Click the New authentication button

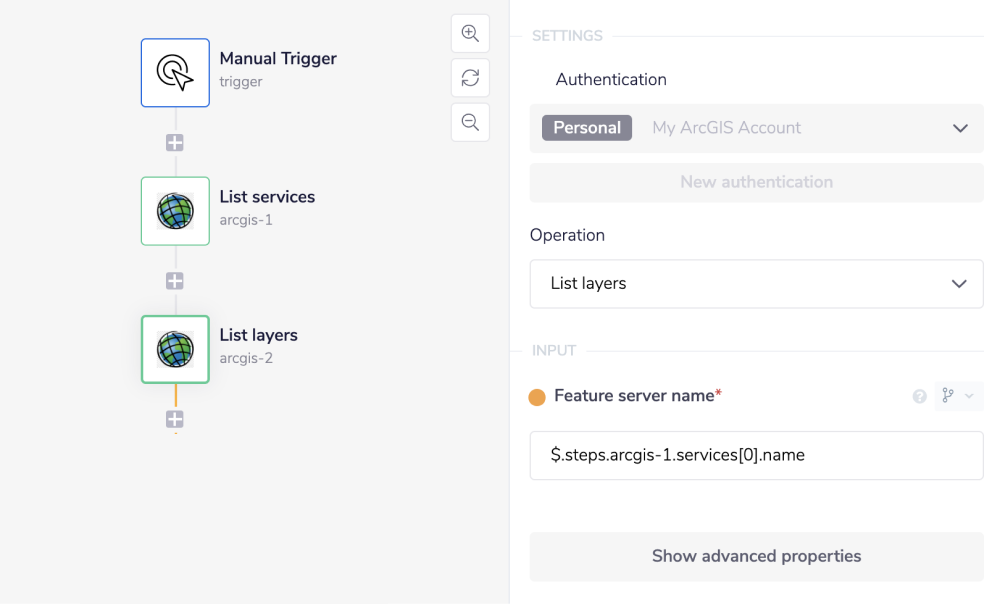click(756, 182)
